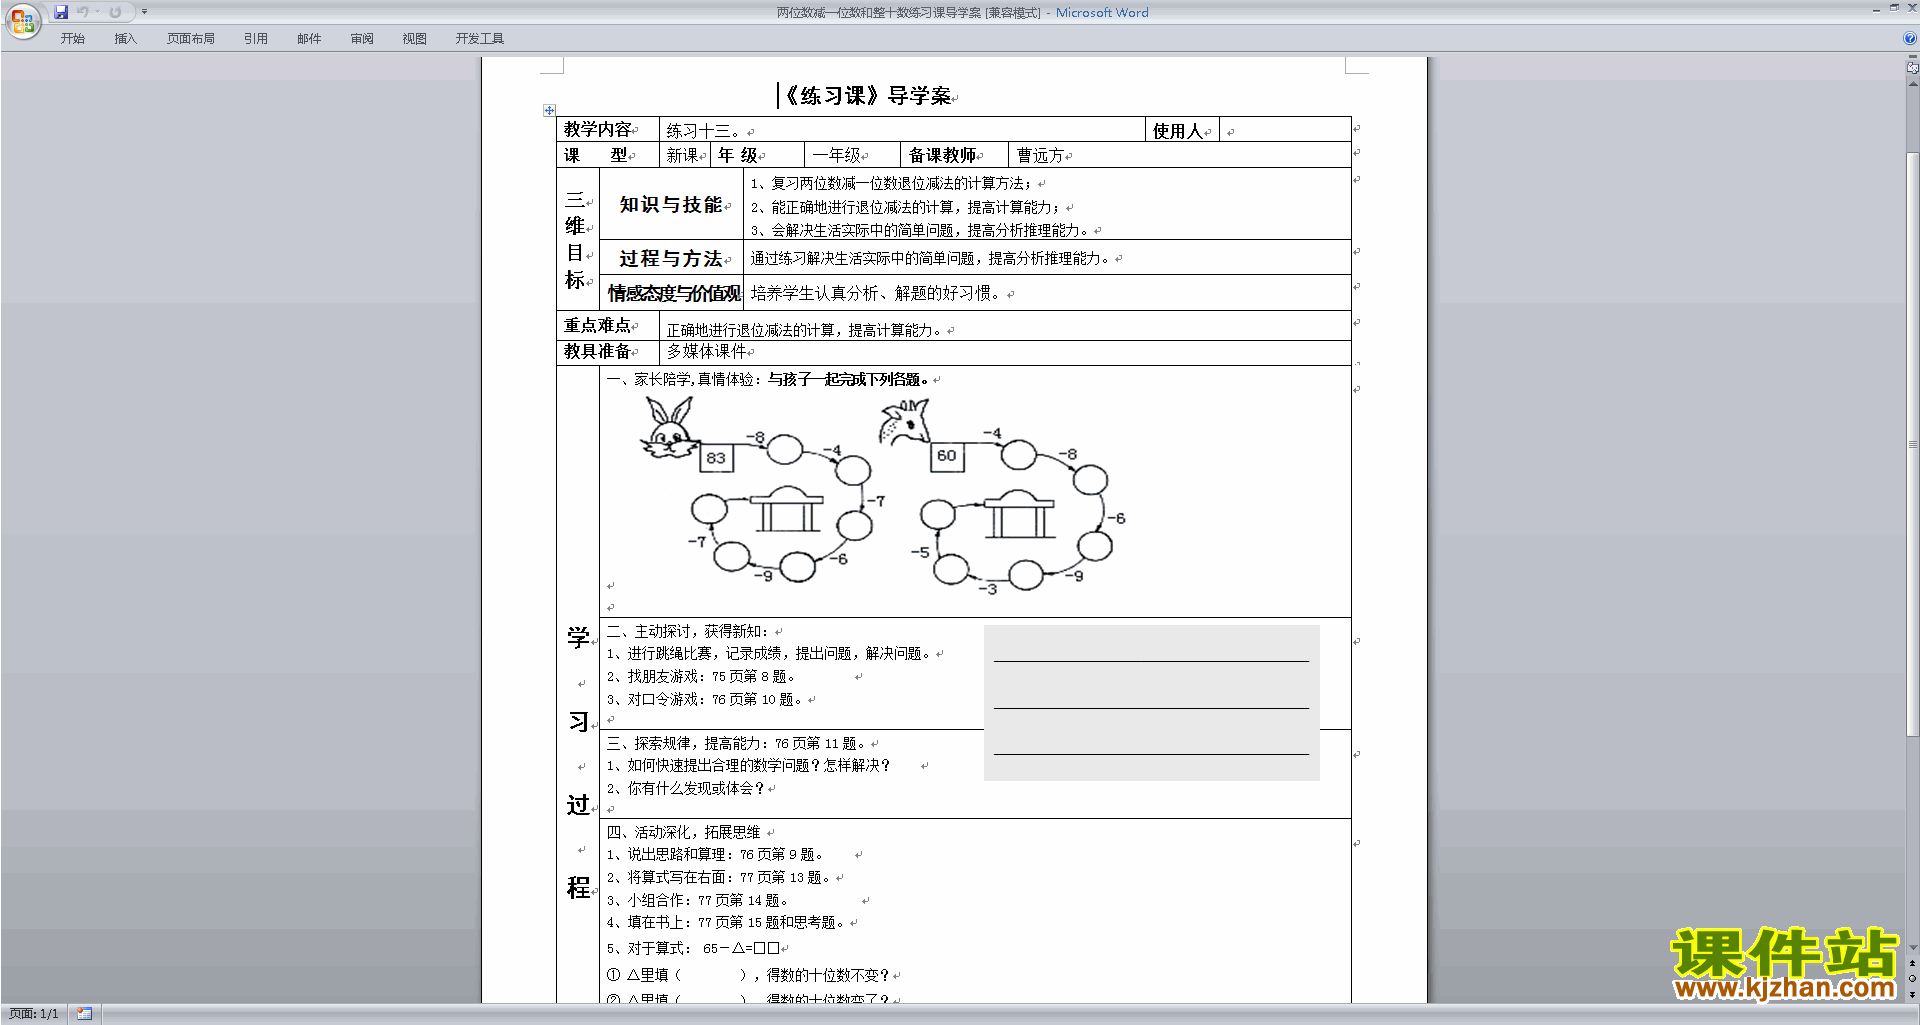The height and width of the screenshot is (1025, 1920).
Task: Restore down the Word window
Action: coord(1893,9)
